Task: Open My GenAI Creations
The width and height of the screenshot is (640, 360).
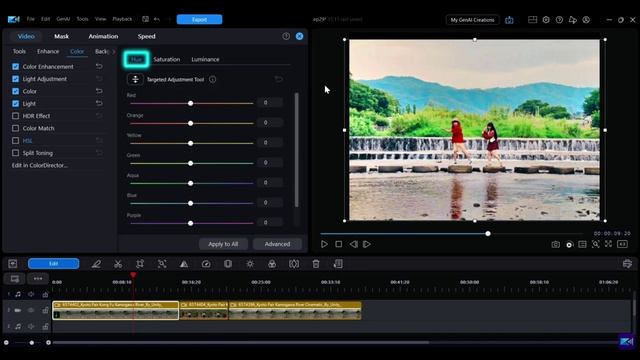Action: [472, 20]
